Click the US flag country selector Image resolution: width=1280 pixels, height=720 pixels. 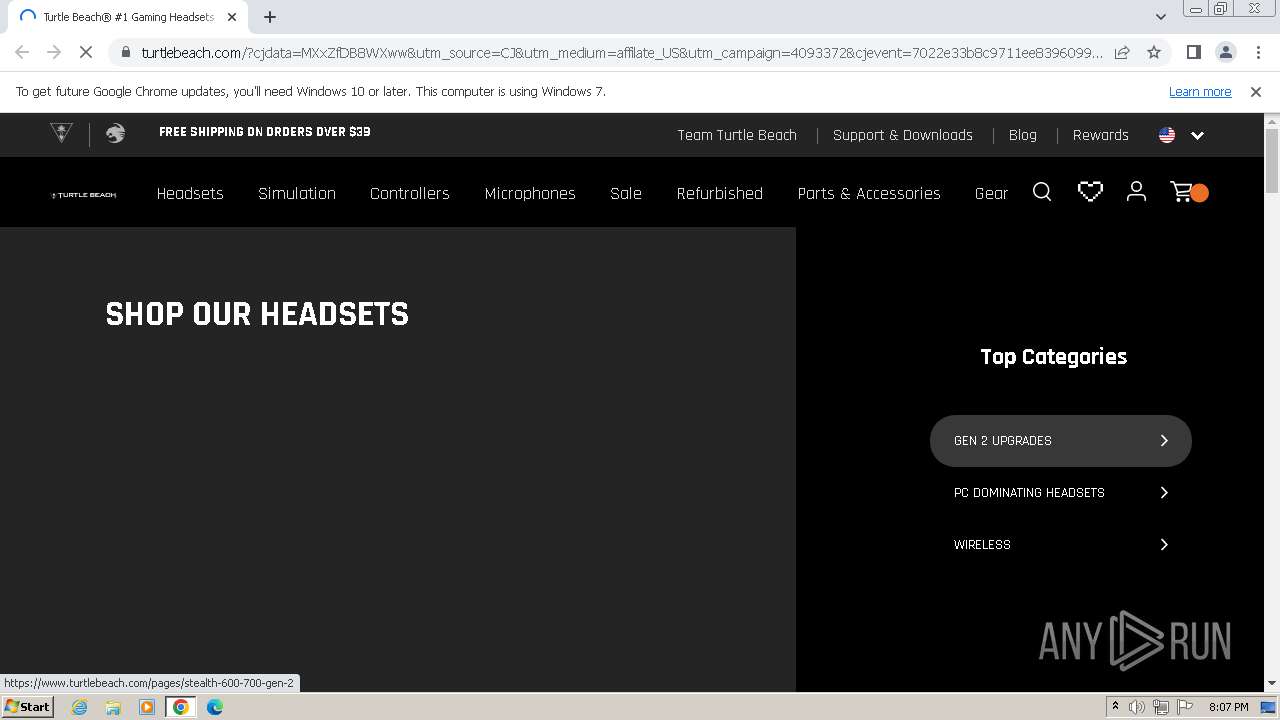1167,135
